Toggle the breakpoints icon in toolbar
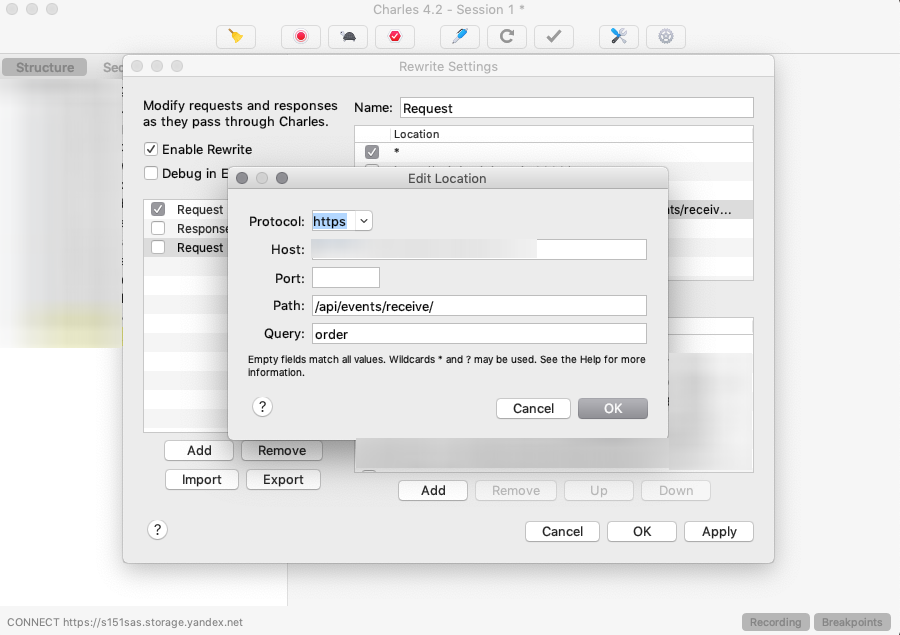The image size is (900, 635). click(x=395, y=37)
